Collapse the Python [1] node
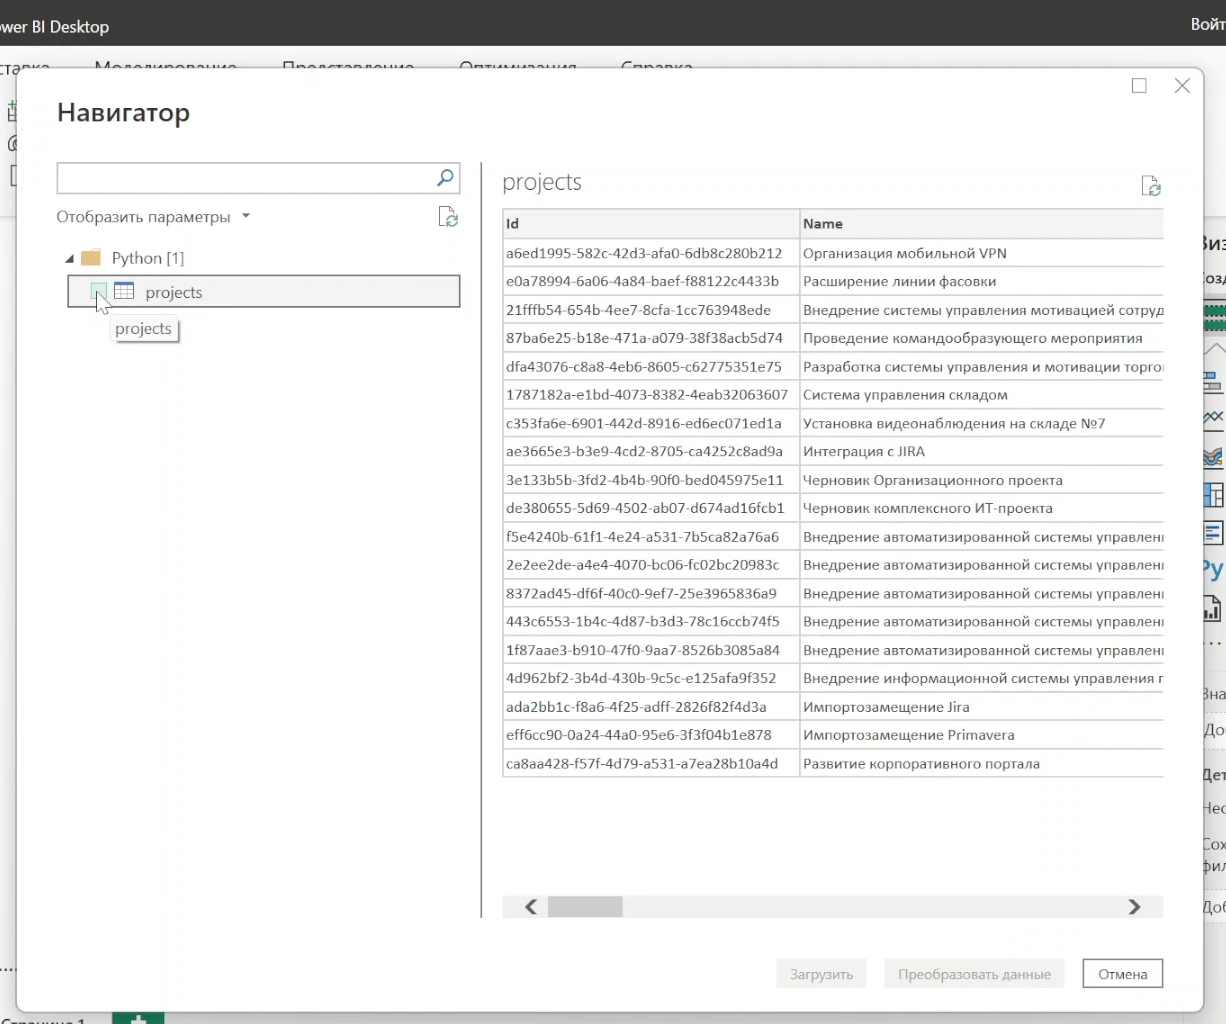The width and height of the screenshot is (1226, 1024). [69, 259]
